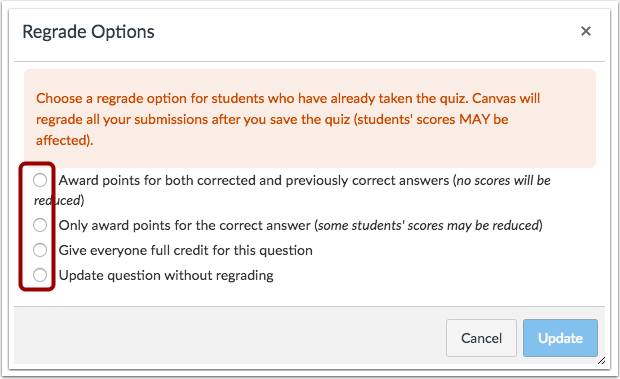Click the Cancel button
The width and height of the screenshot is (620, 379).
pyautogui.click(x=481, y=338)
